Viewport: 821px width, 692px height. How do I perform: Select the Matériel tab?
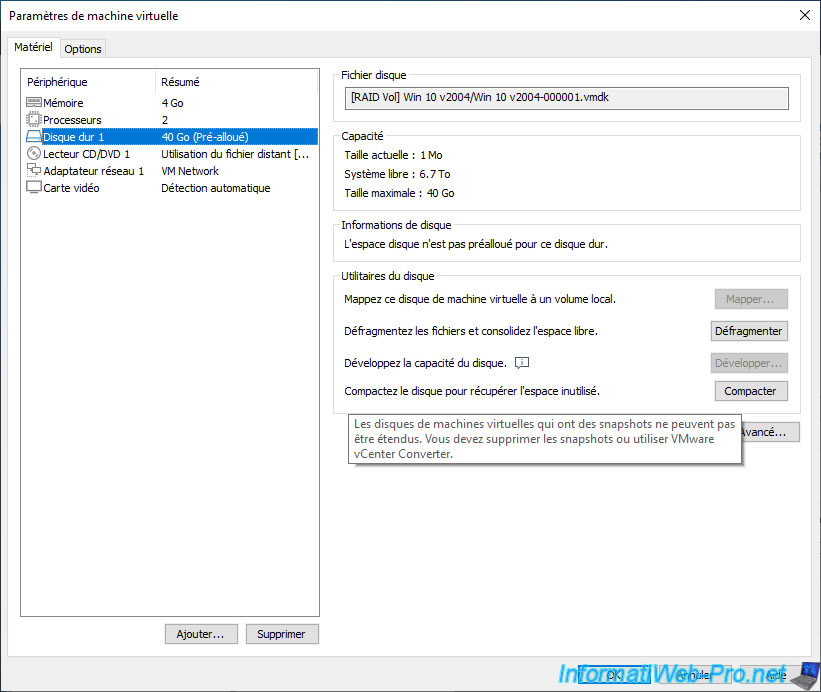pyautogui.click(x=34, y=48)
